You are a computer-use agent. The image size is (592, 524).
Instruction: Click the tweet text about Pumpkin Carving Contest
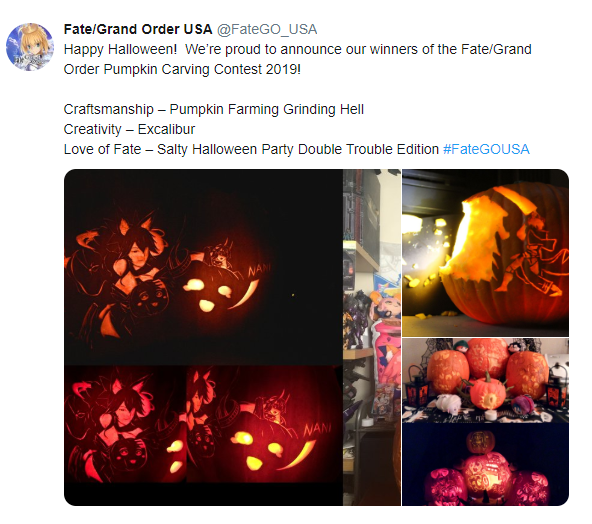(298, 59)
